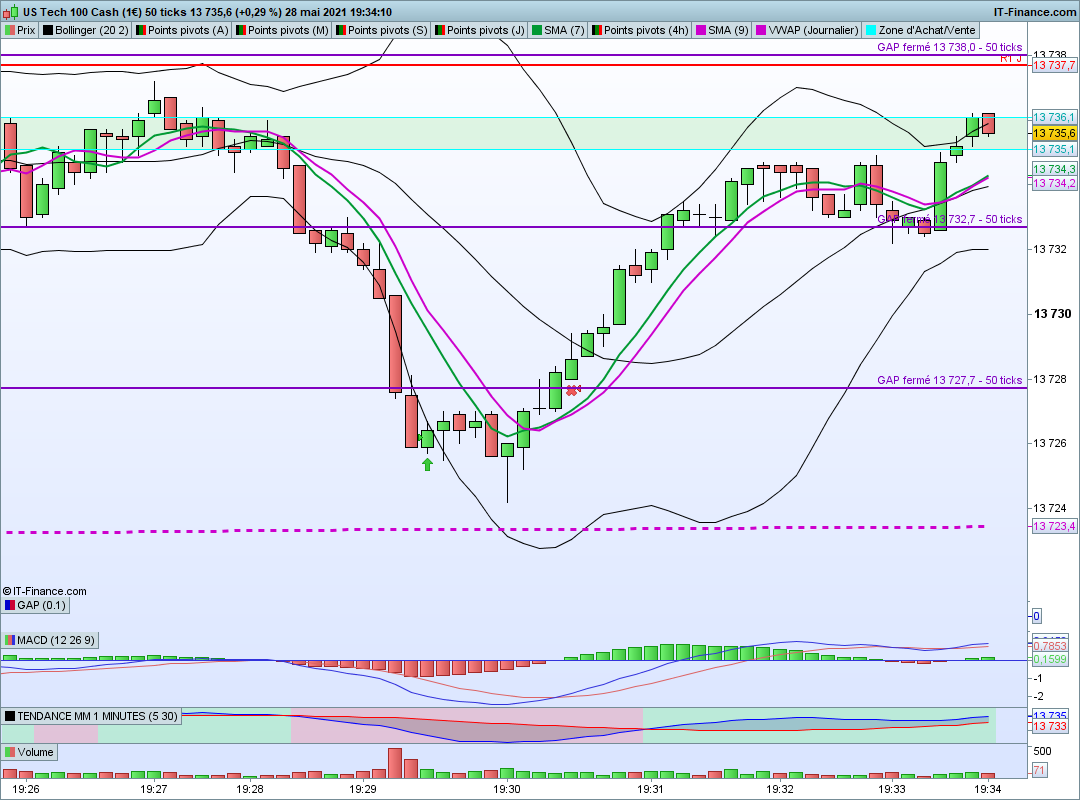Click the red X exit marker on chart

(572, 391)
